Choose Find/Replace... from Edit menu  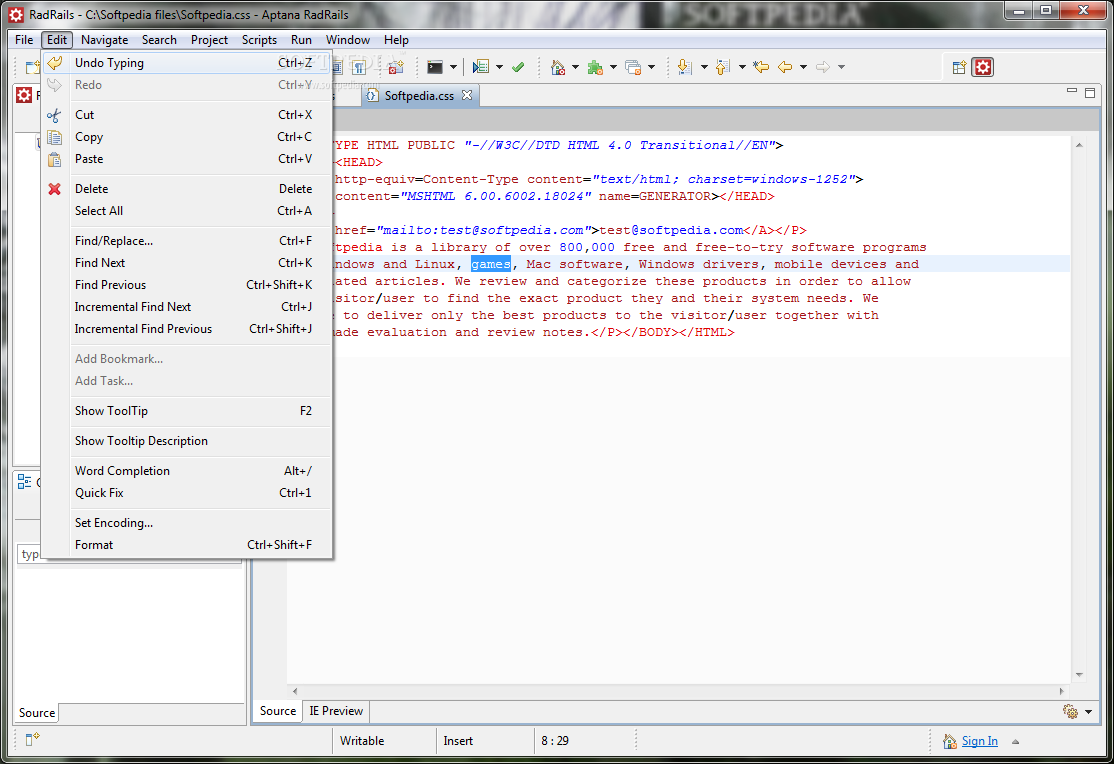188,241
